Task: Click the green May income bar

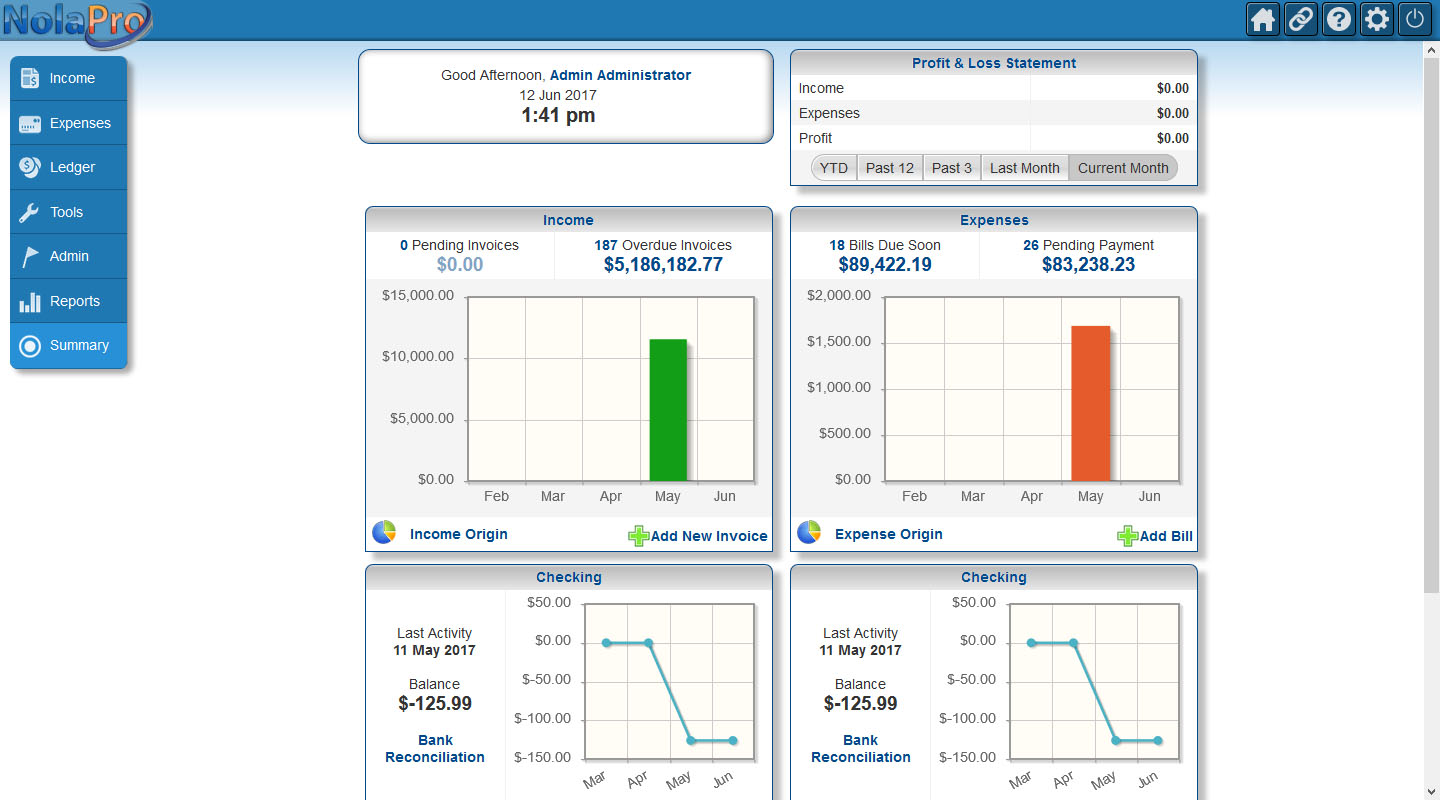Action: (668, 410)
